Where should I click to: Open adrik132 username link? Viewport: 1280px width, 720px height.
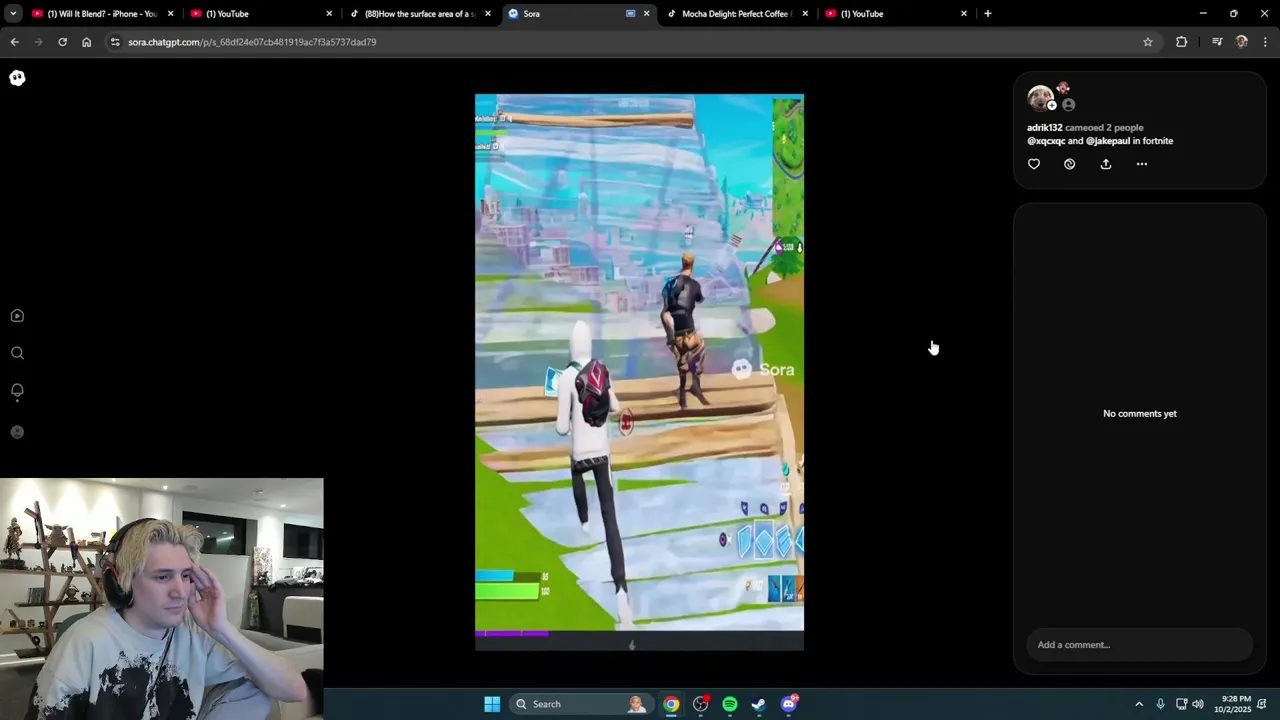(x=1045, y=128)
